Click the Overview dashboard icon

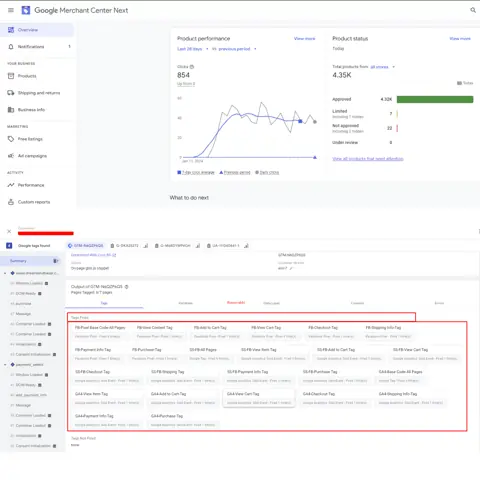click(11, 30)
